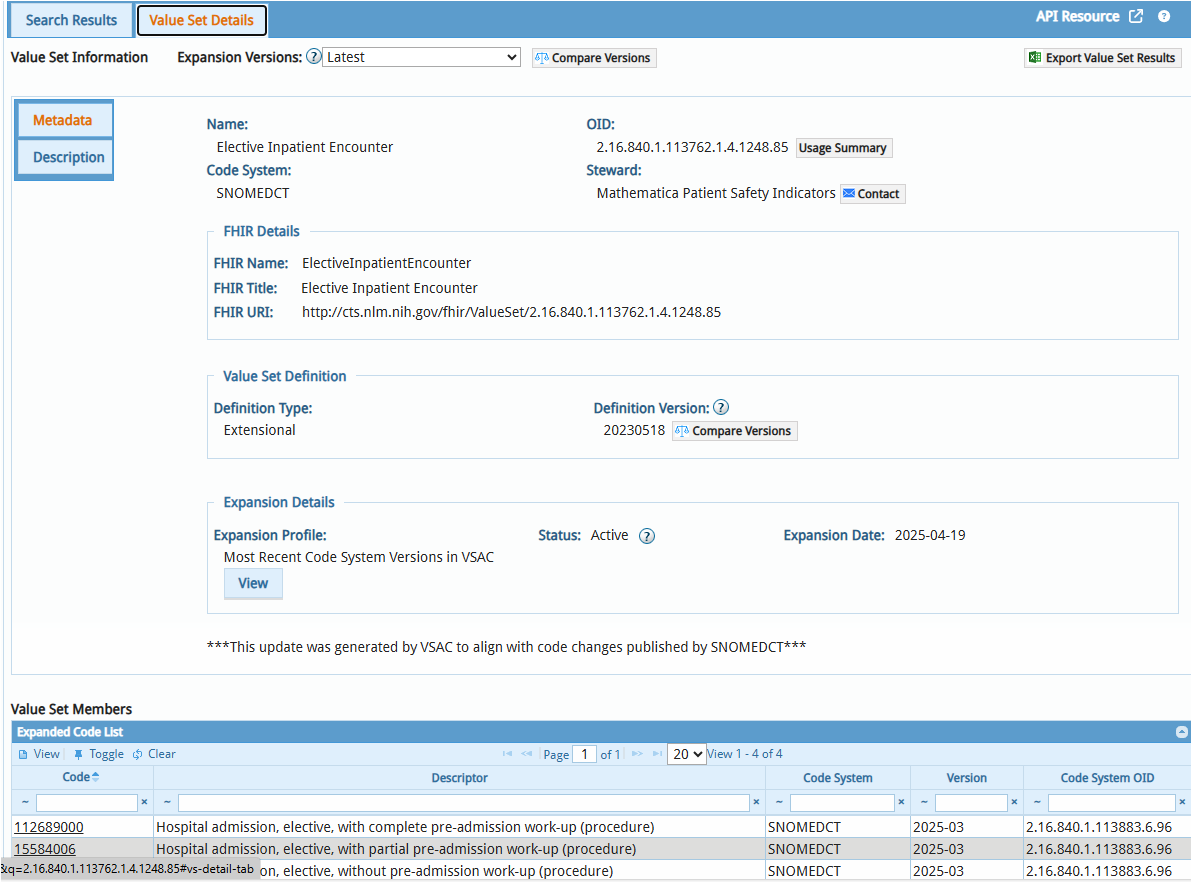Sort by the Version column header
Screen dimensions: 1192x883
pyautogui.click(x=966, y=777)
